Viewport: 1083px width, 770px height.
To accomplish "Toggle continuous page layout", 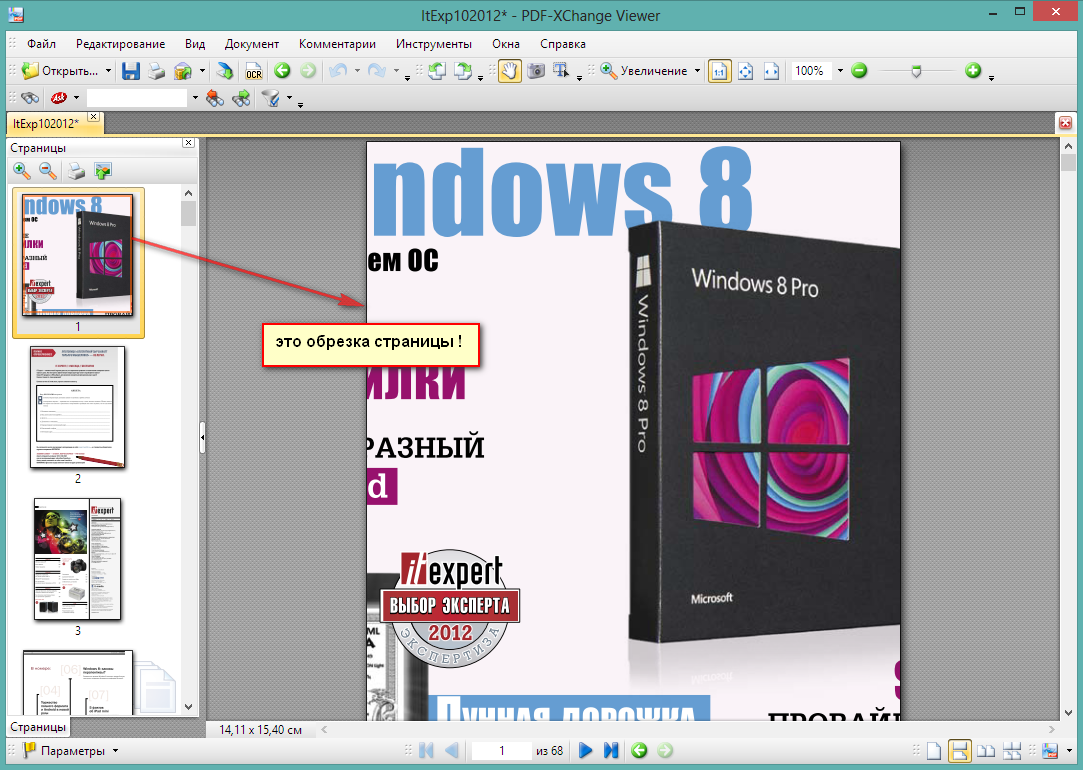I will click(959, 751).
